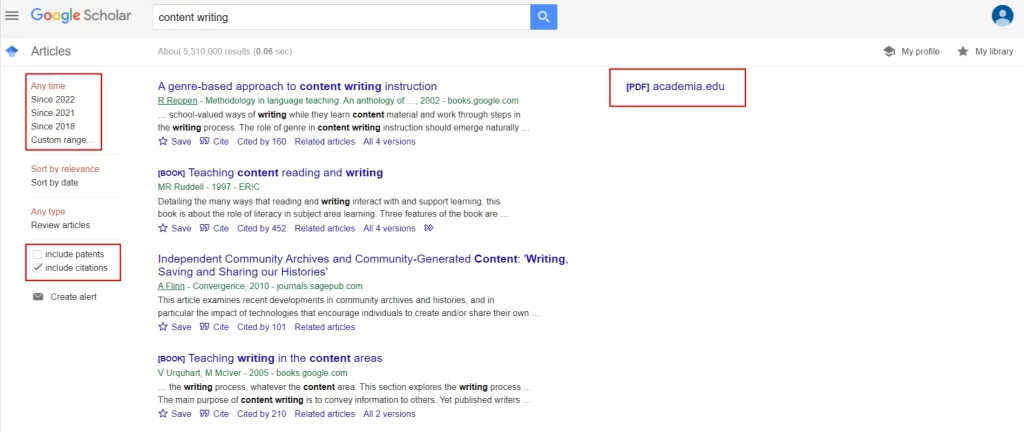Open the Custom range... option
The height and width of the screenshot is (432, 1024).
[62, 140]
